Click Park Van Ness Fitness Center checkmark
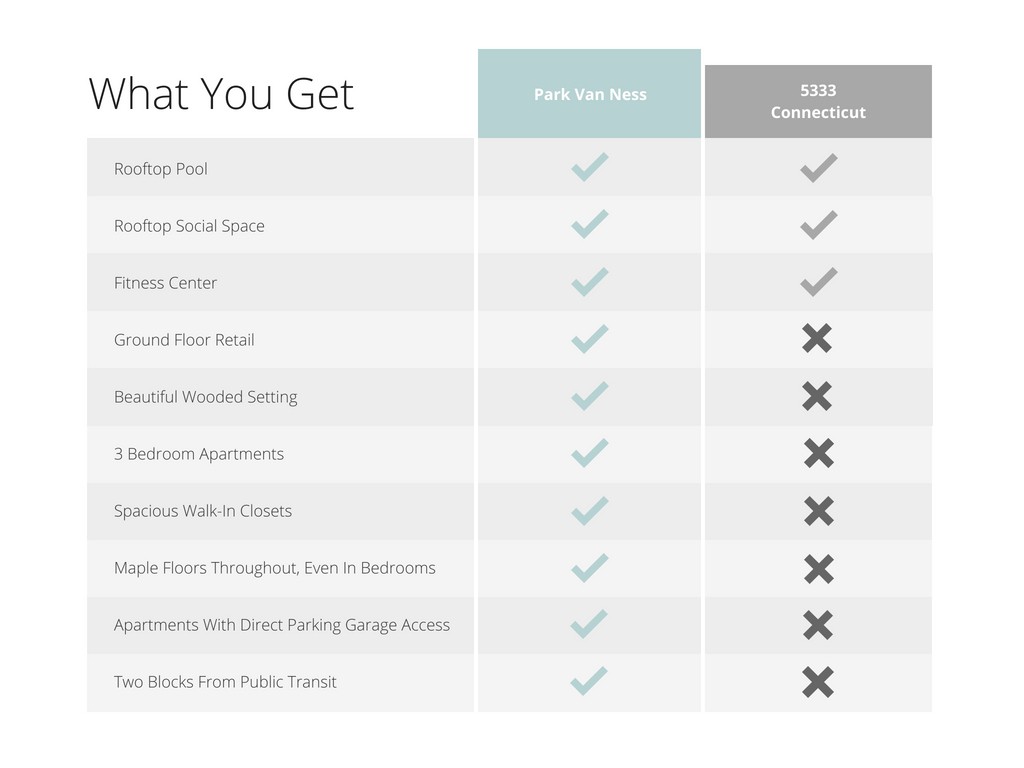This screenshot has height=768, width=1024. coord(590,281)
